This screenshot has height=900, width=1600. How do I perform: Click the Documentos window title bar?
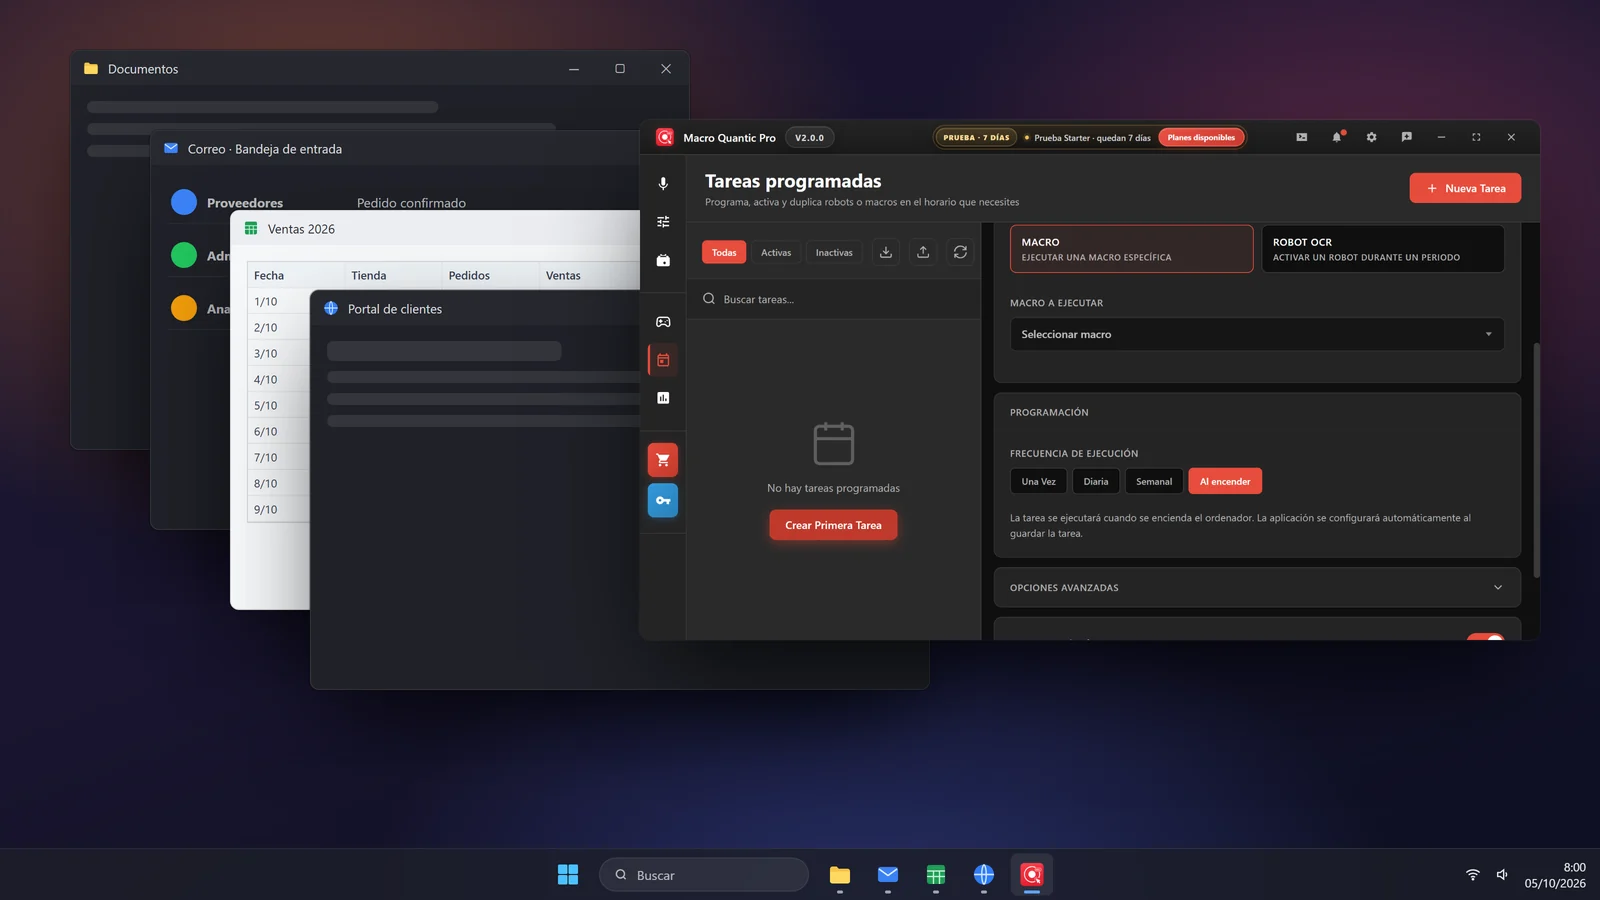[x=380, y=69]
